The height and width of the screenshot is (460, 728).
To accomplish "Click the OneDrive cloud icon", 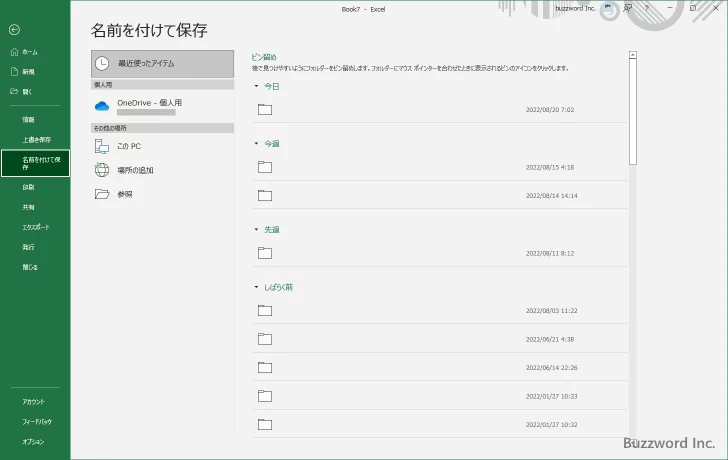I will click(102, 106).
